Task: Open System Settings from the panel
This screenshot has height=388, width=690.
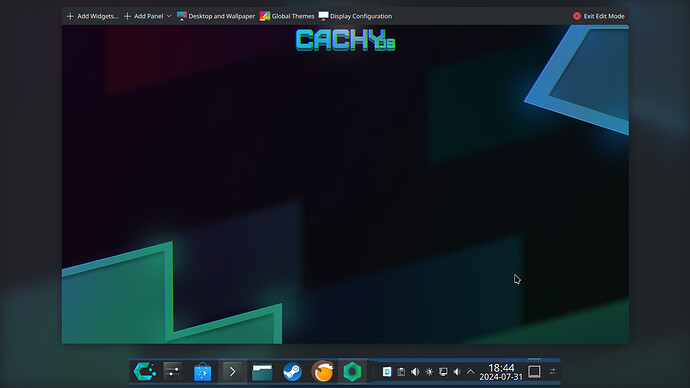Action: tap(172, 372)
